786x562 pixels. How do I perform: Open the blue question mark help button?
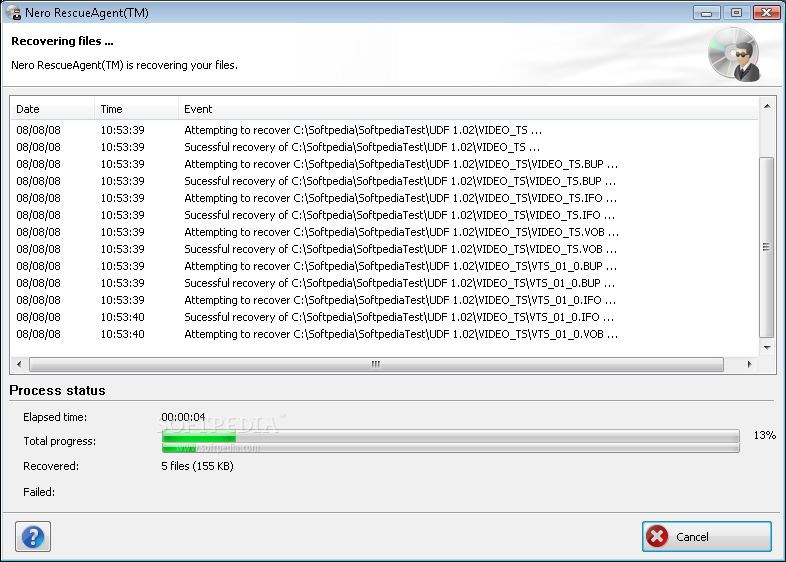[x=33, y=536]
